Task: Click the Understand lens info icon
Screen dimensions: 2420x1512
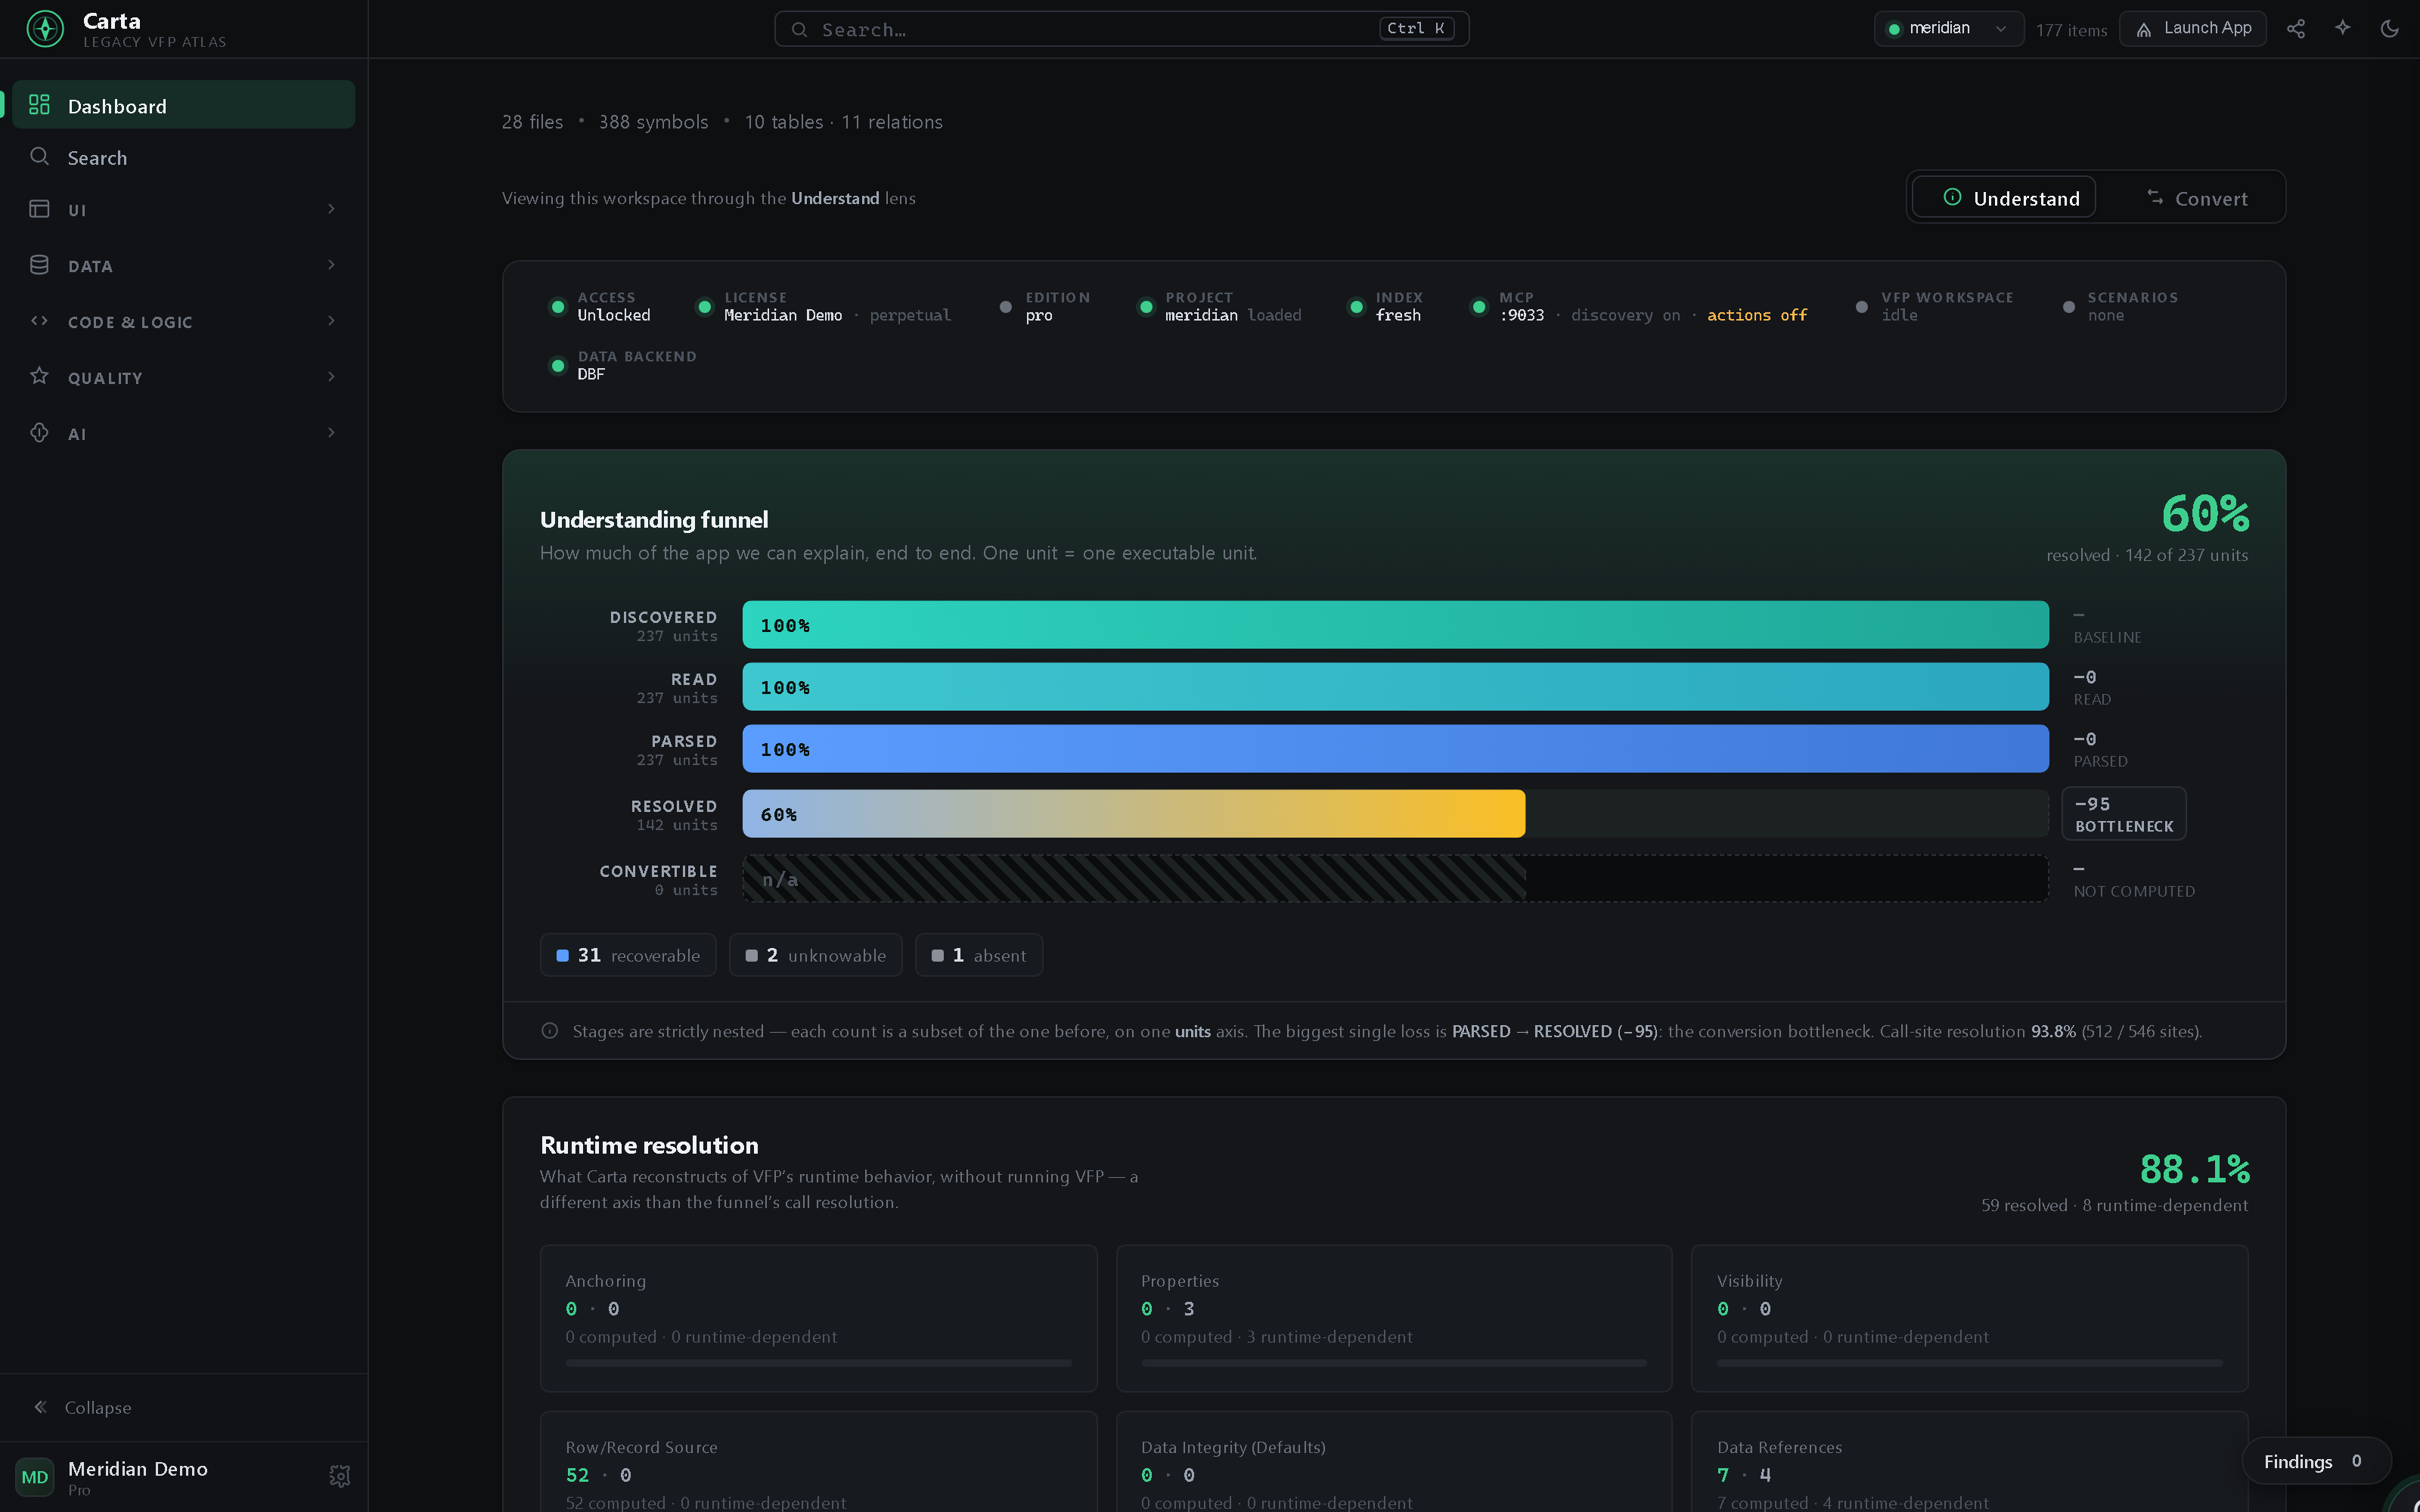Action: pos(1952,197)
